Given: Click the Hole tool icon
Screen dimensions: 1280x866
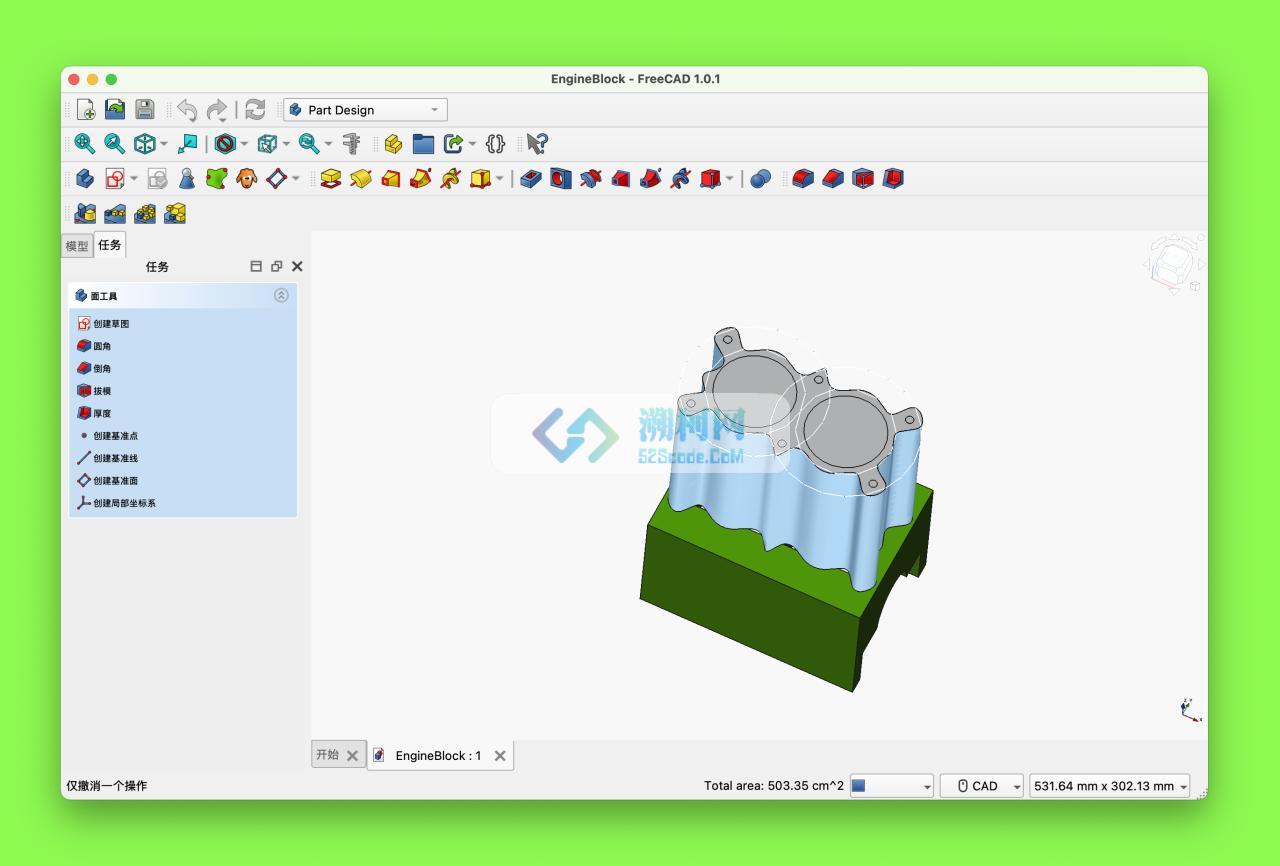Looking at the screenshot, I should 561,179.
